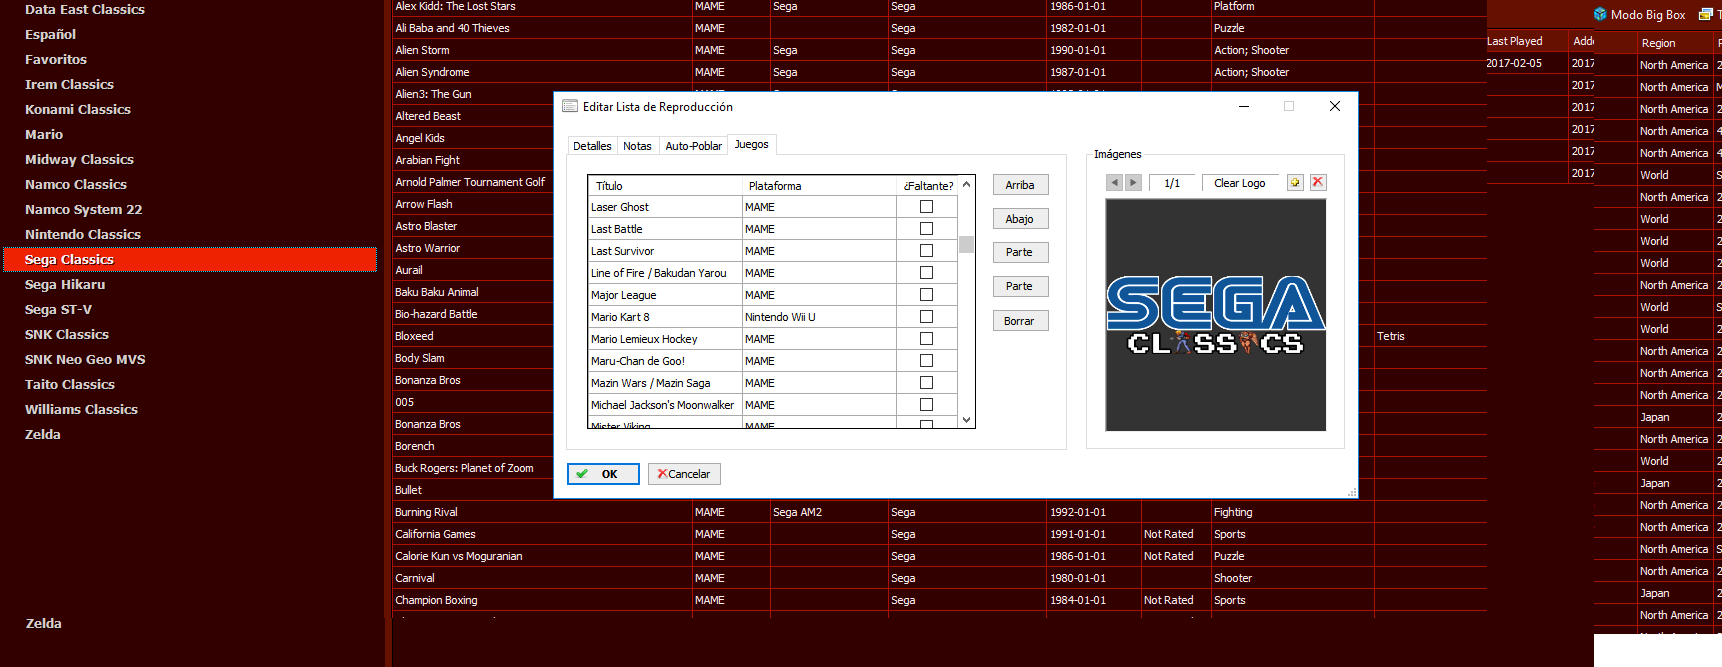Select the Konami Classics playlist
Image resolution: width=1722 pixels, height=667 pixels.
coord(78,110)
